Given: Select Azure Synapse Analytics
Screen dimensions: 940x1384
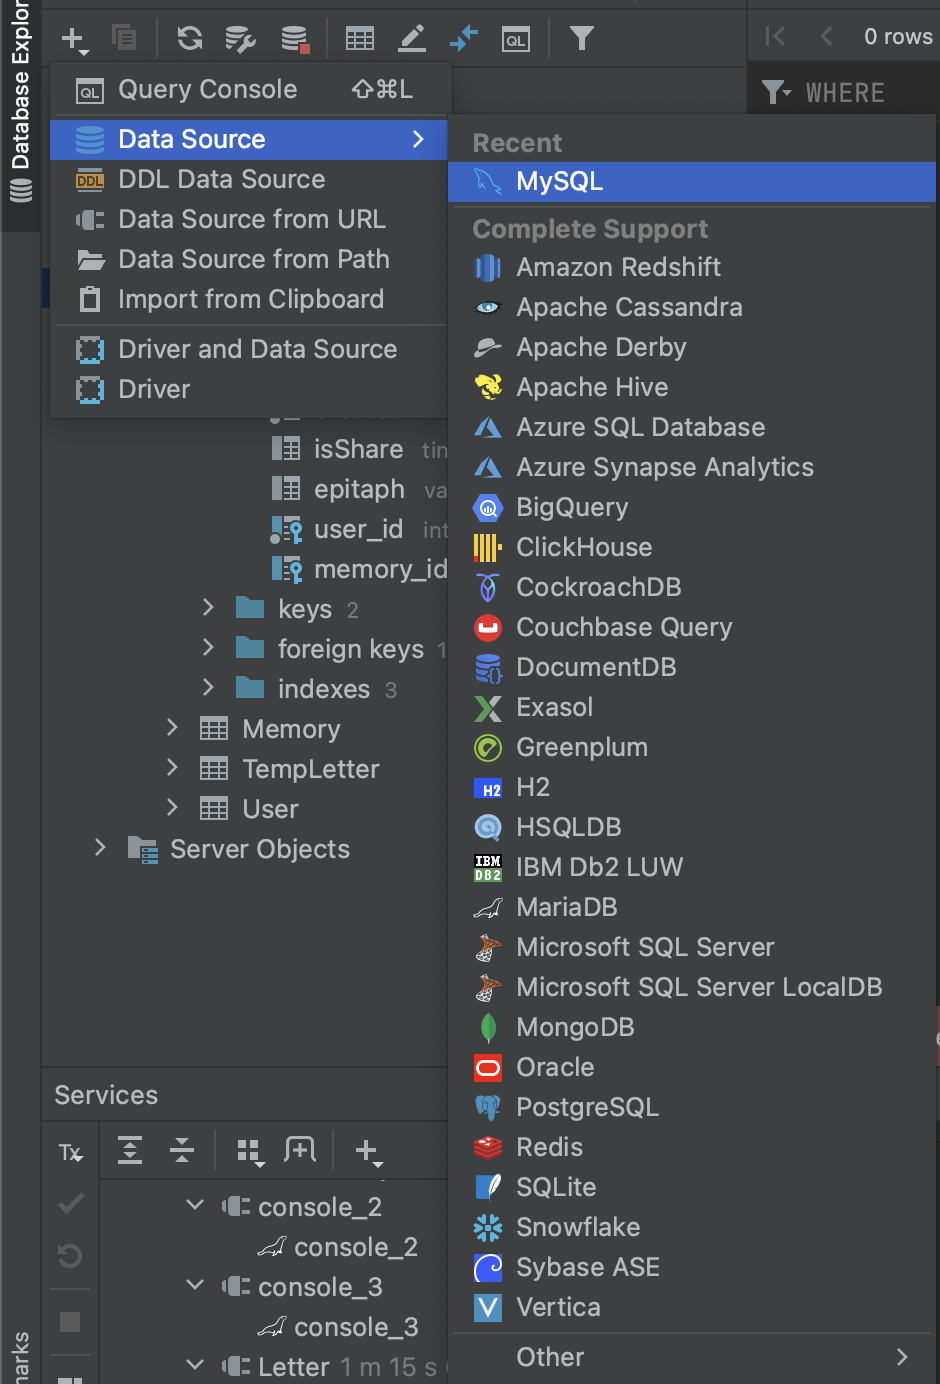Looking at the screenshot, I should tap(692, 467).
